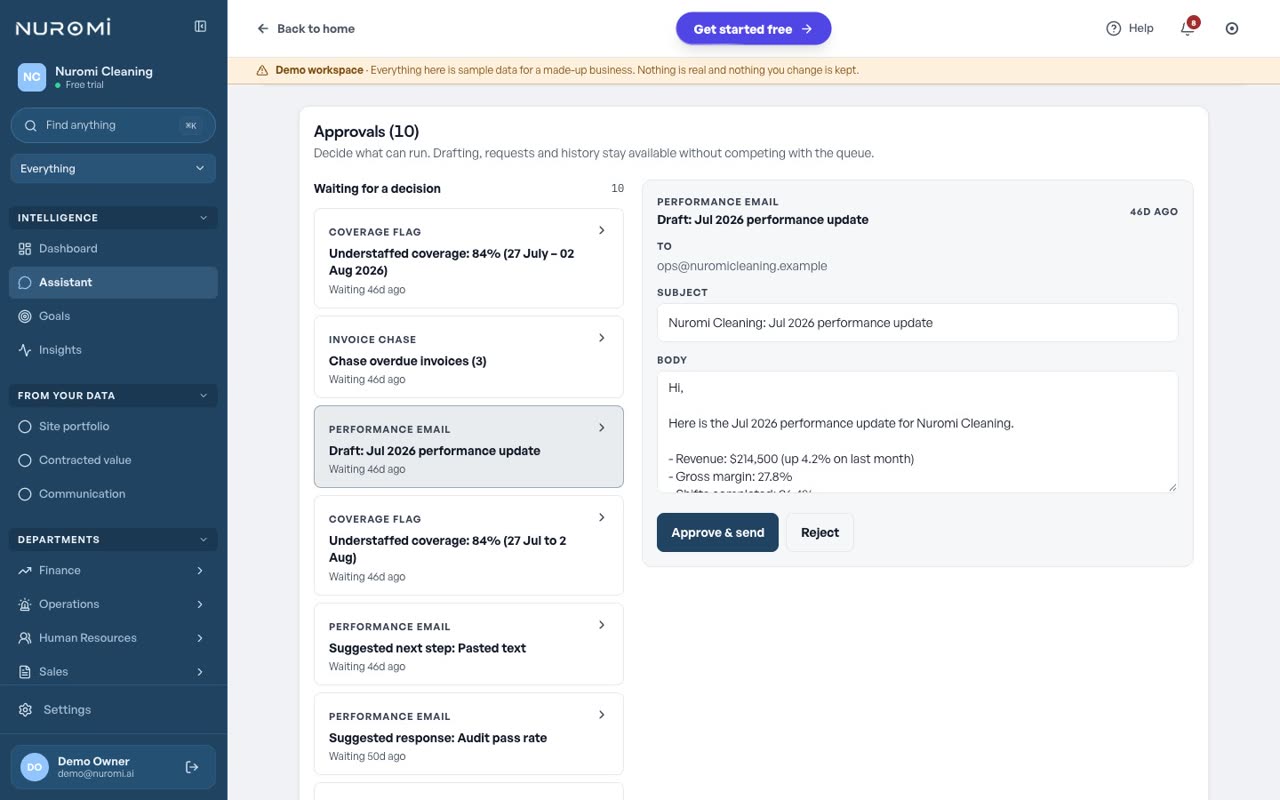This screenshot has height=800, width=1280.
Task: Expand the Finance department chevron
Action: (x=200, y=570)
